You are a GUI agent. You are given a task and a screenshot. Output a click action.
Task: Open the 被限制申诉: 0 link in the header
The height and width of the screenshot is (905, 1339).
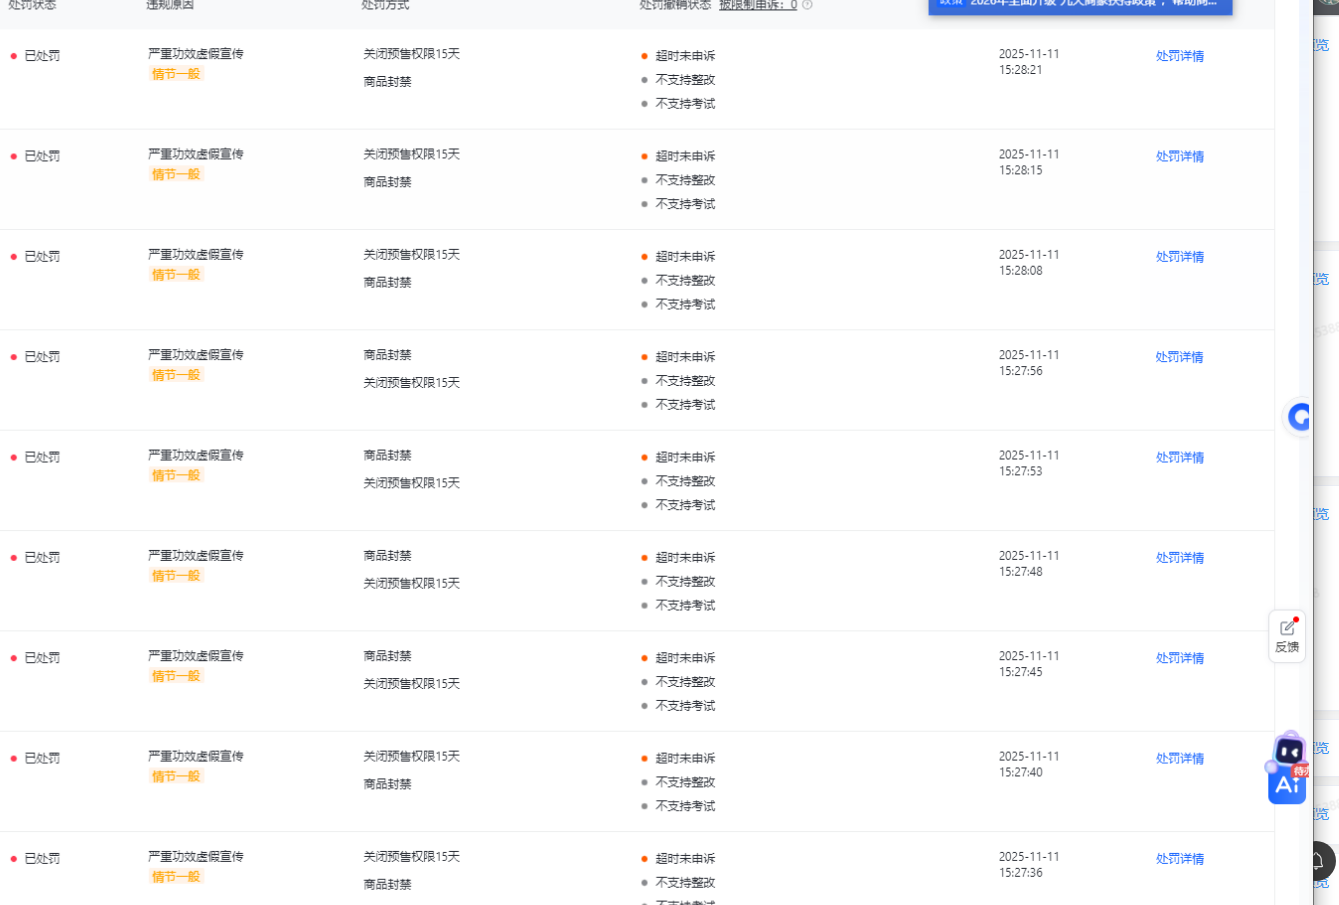(757, 5)
